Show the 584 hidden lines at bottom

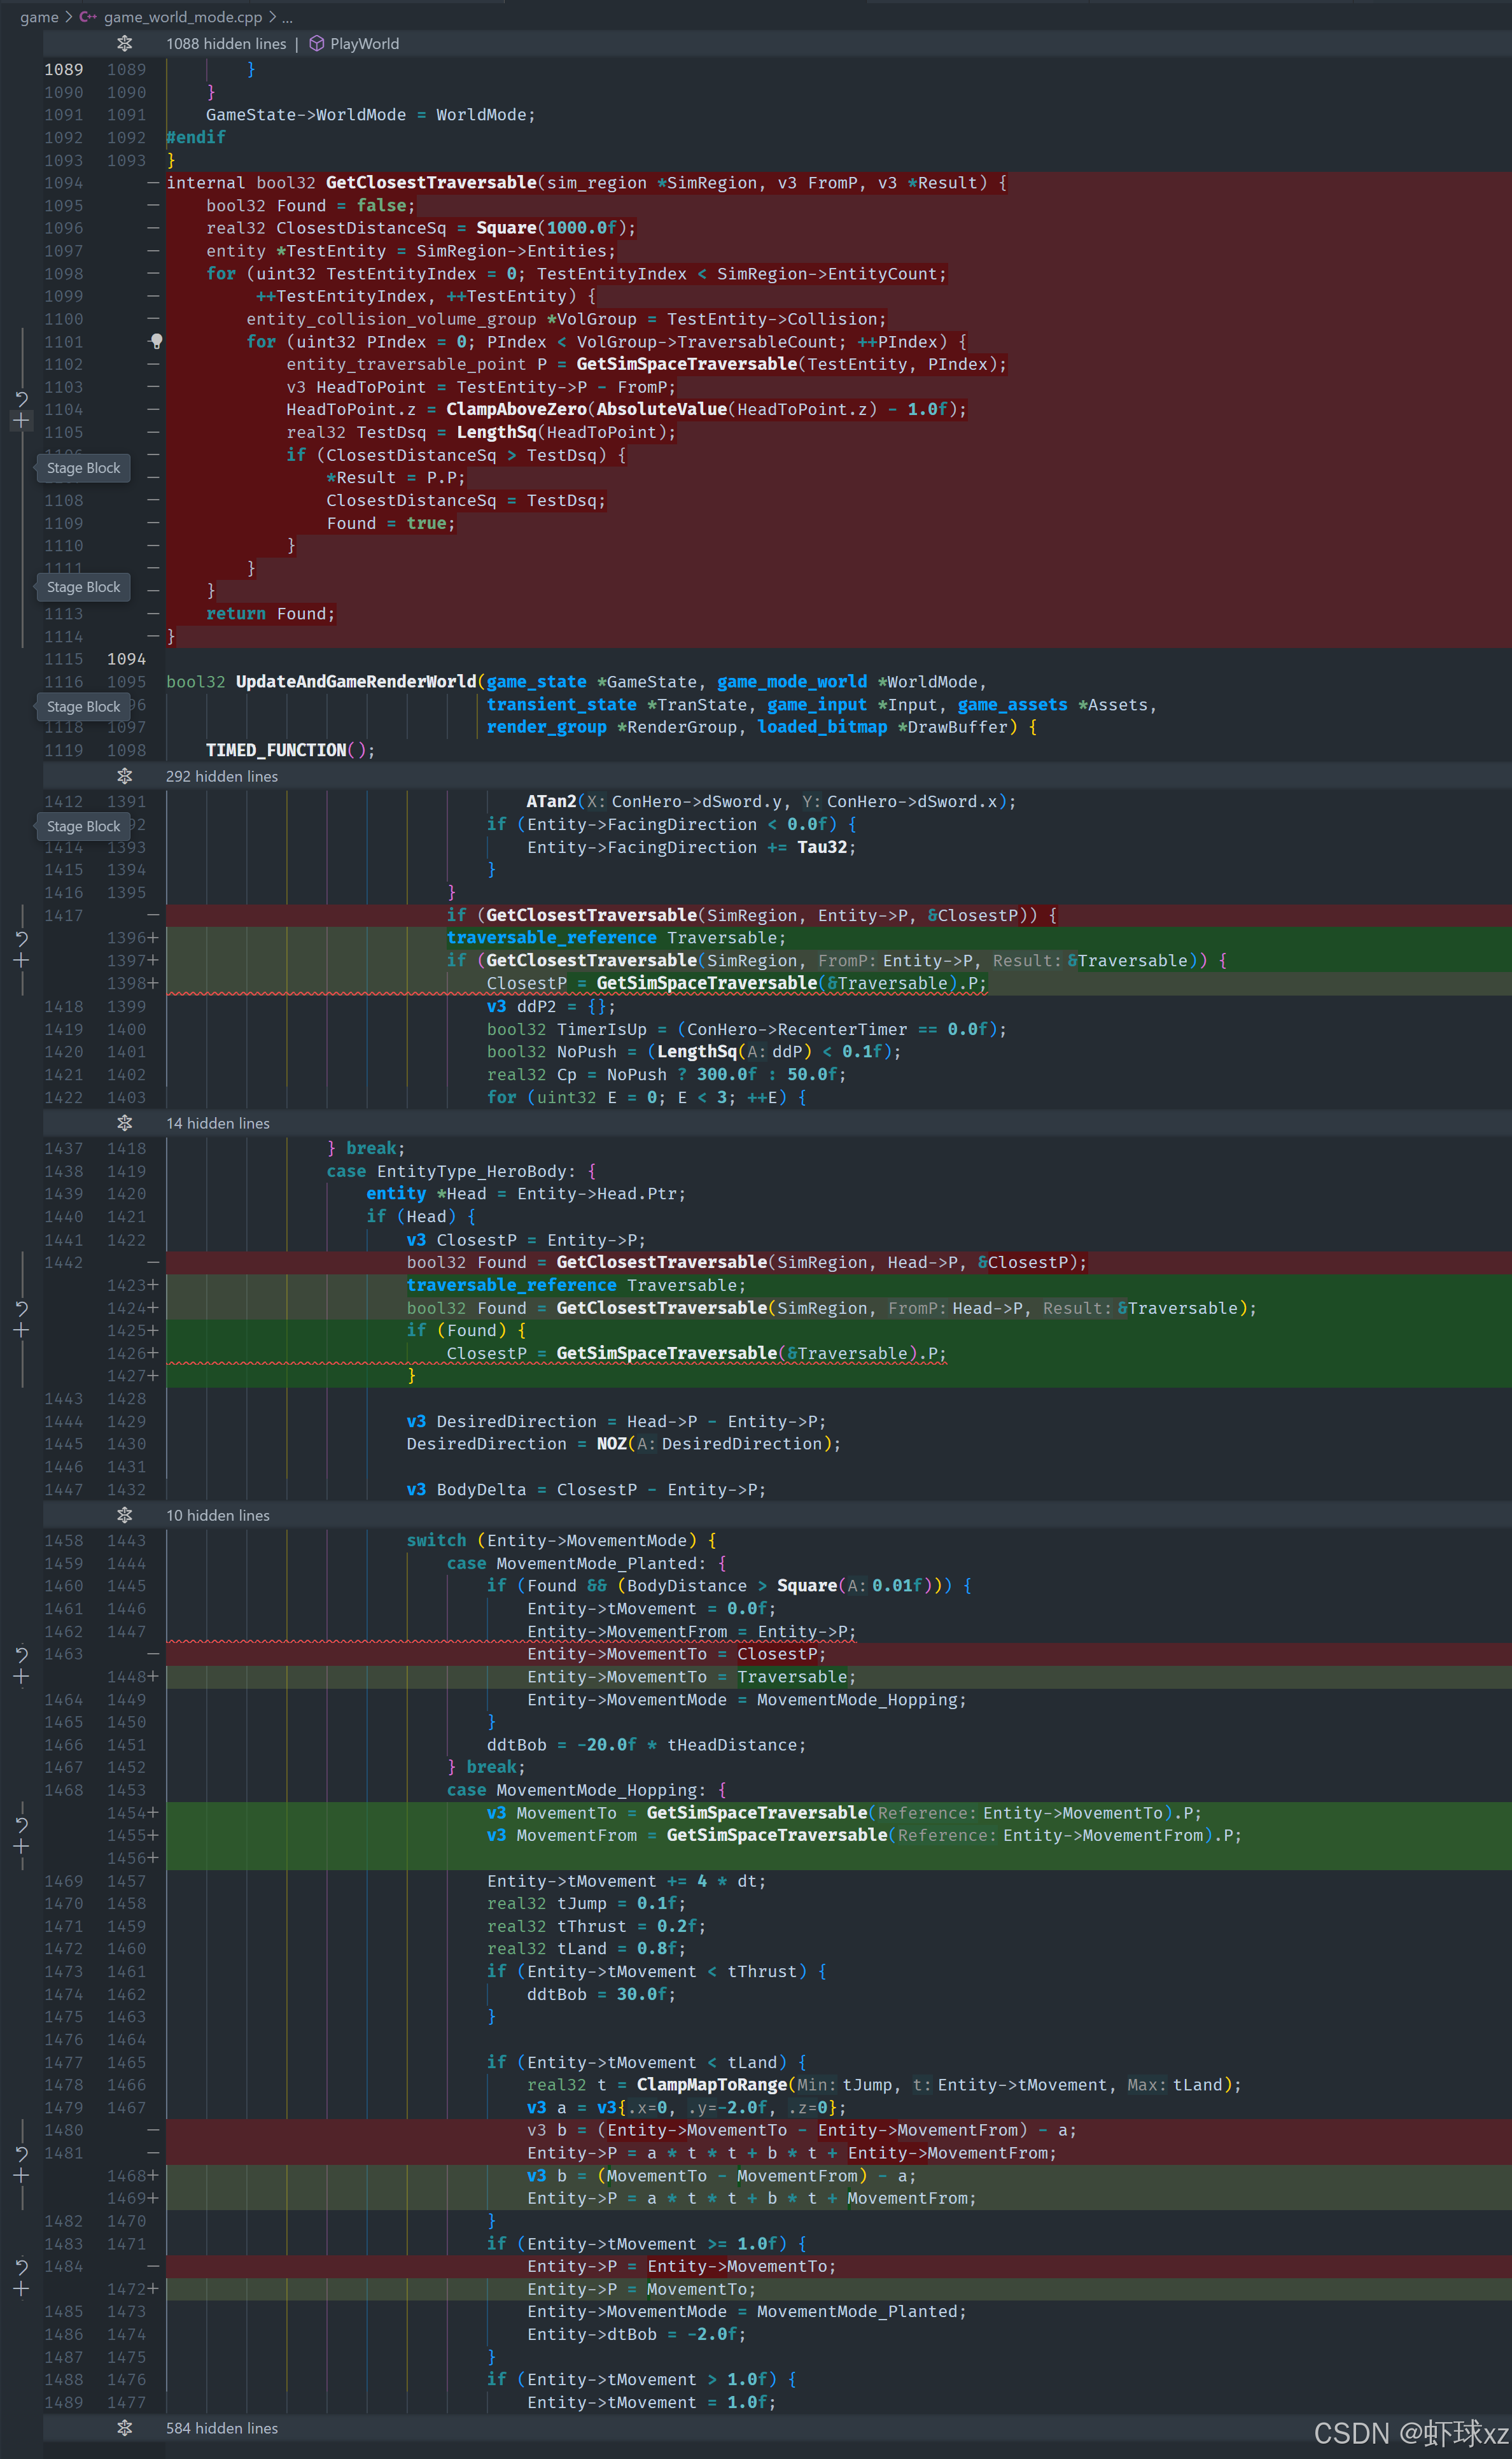click(124, 2428)
